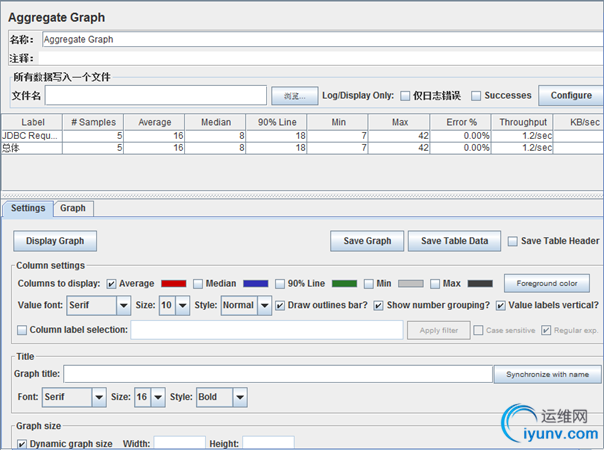Click the Error % column header
The width and height of the screenshot is (604, 450).
[461, 122]
